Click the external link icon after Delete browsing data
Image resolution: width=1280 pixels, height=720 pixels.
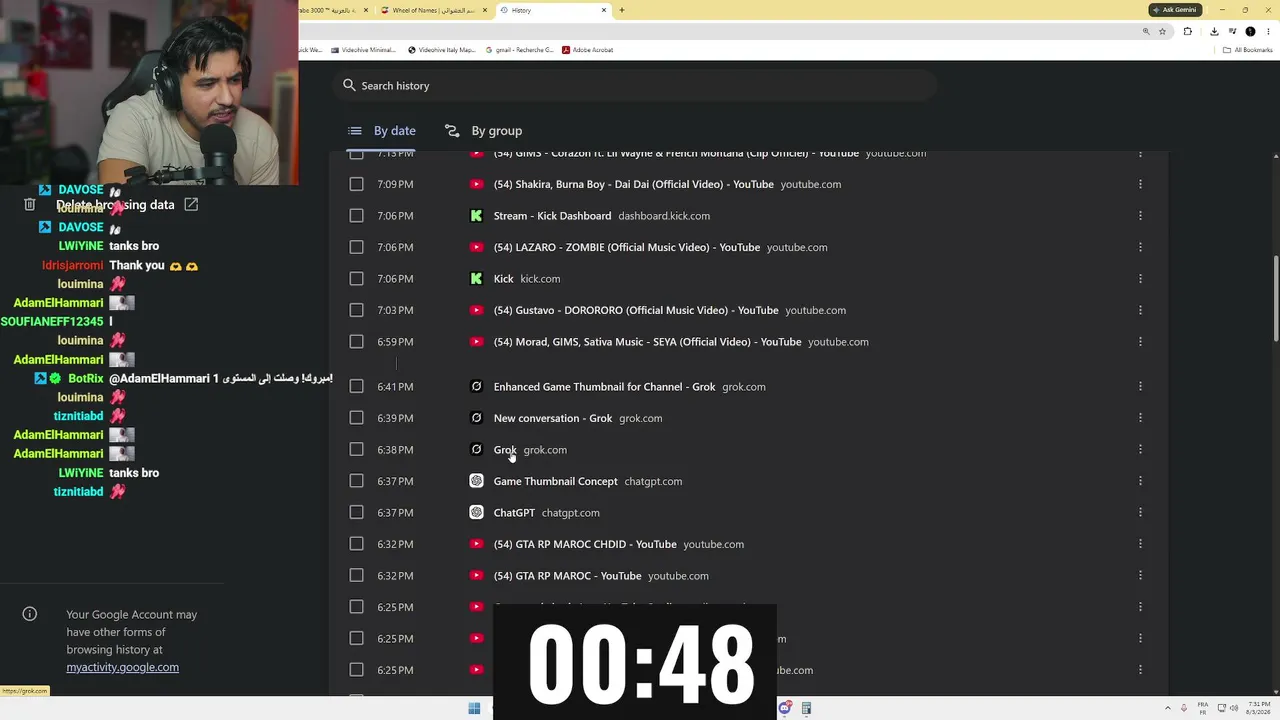click(x=191, y=204)
